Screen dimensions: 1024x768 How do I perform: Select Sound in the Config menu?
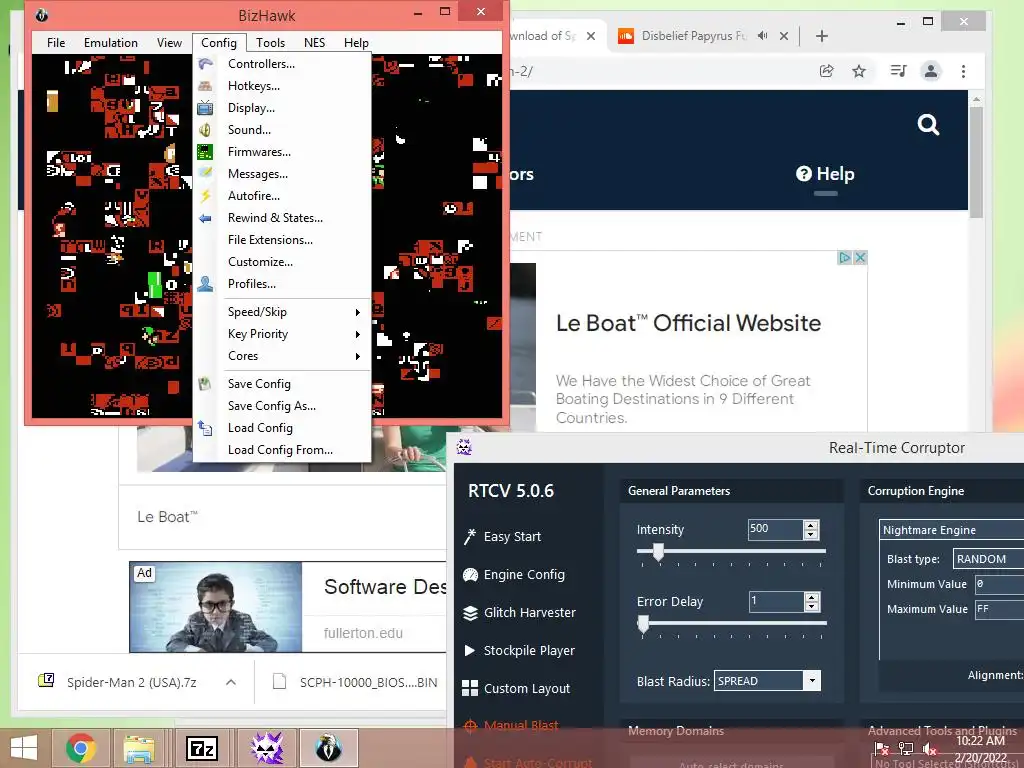(x=282, y=130)
